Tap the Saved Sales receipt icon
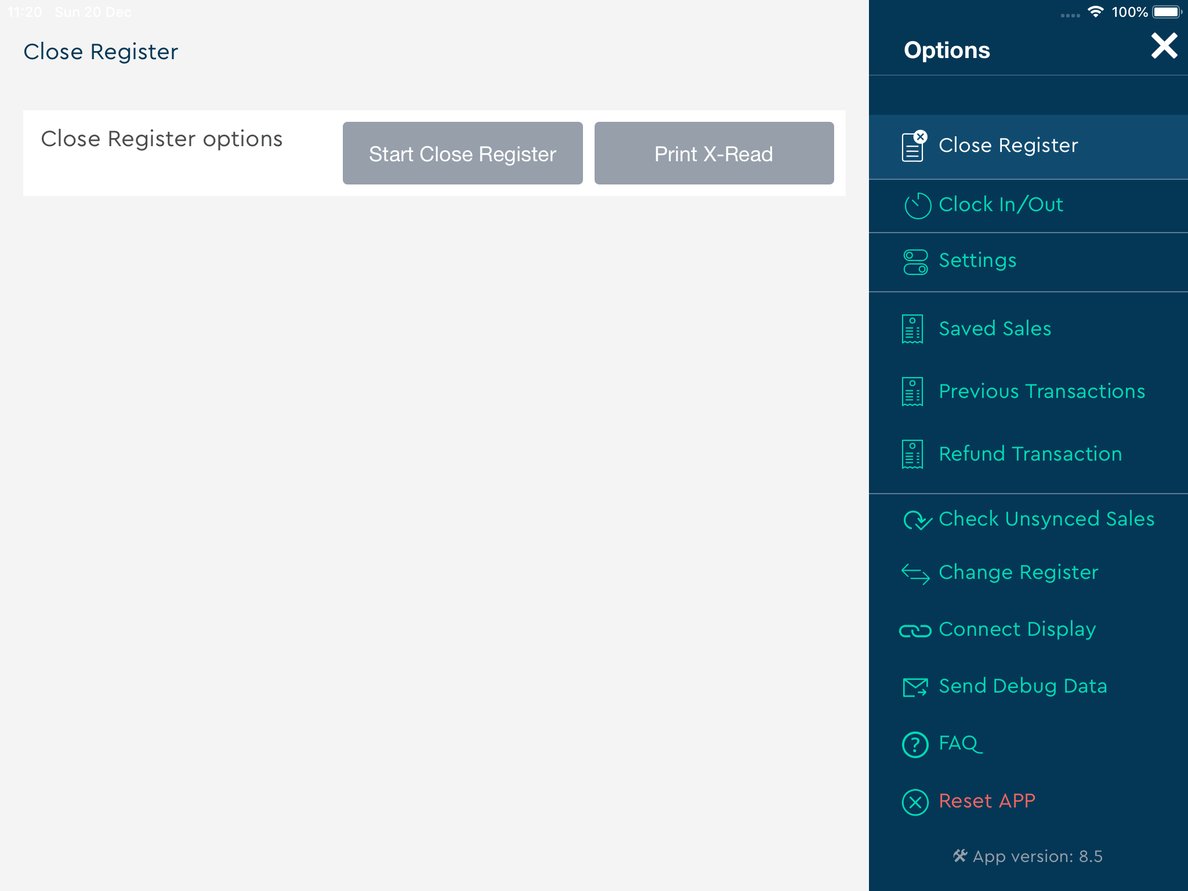1188x891 pixels. (912, 329)
